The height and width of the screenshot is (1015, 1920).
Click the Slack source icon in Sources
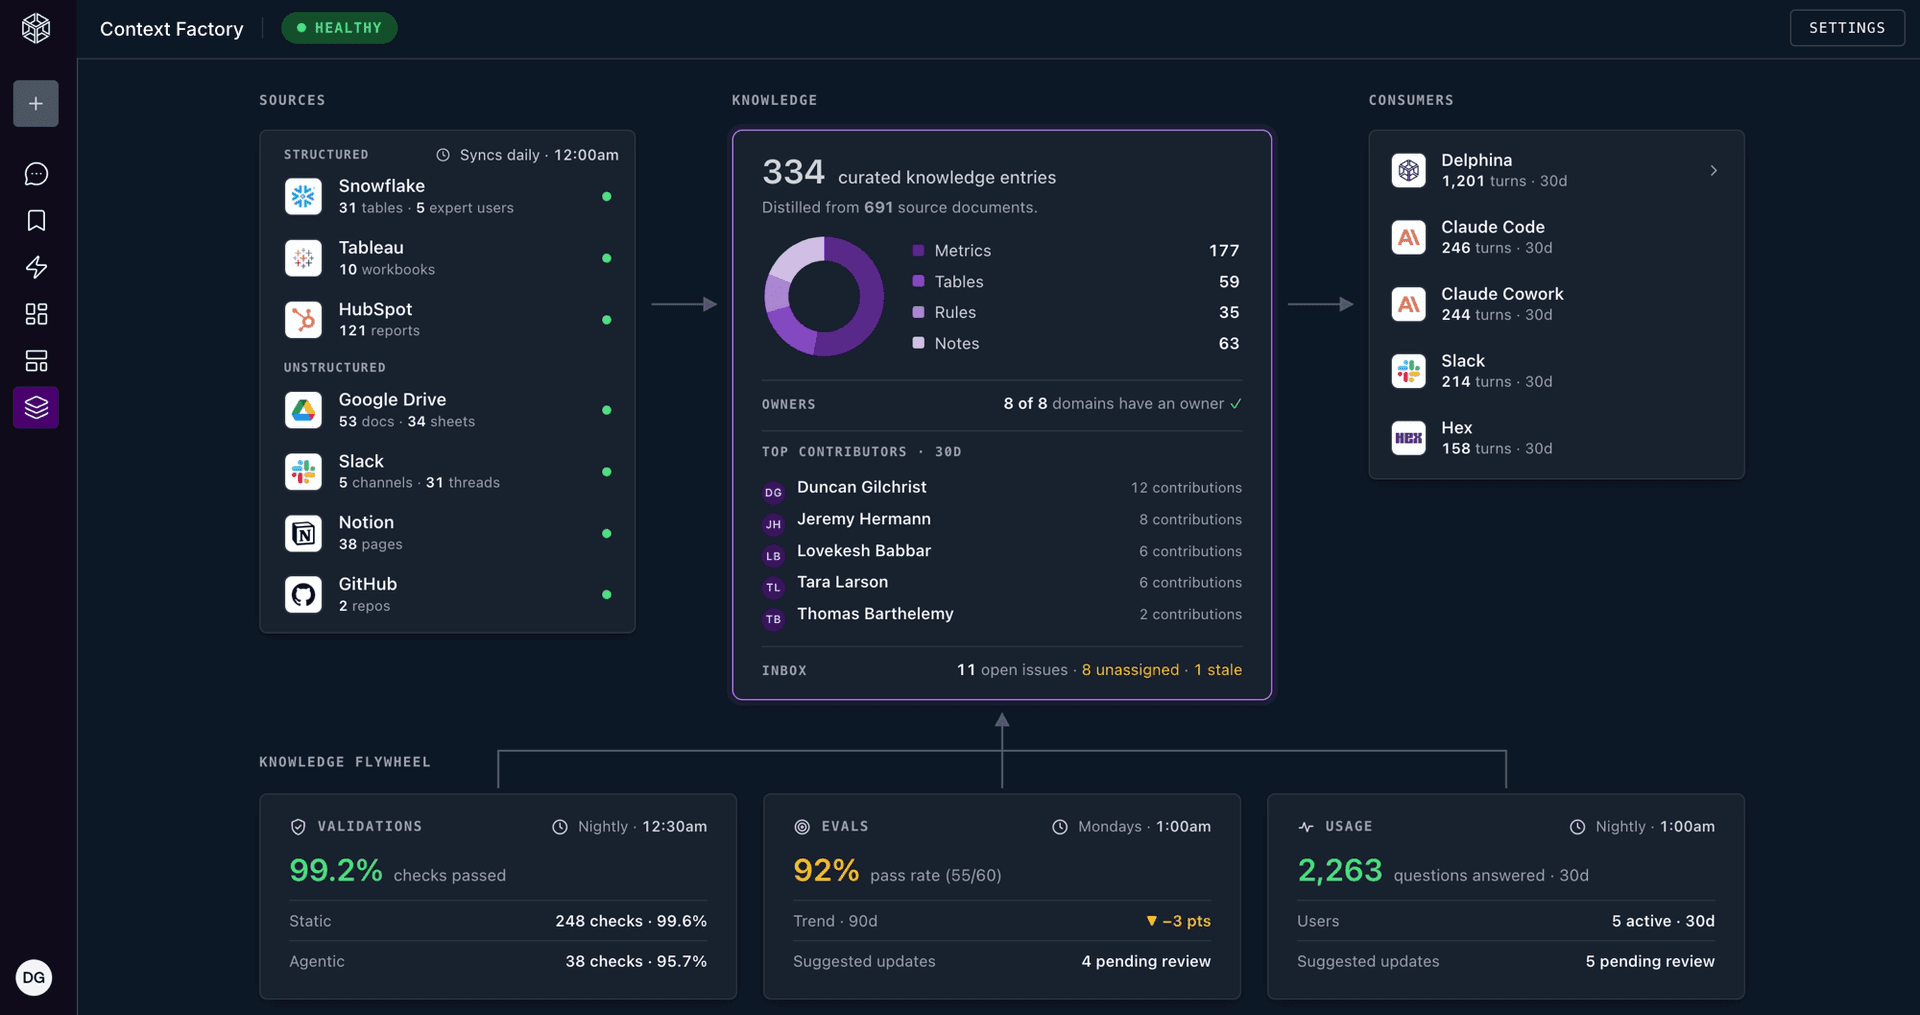point(303,471)
